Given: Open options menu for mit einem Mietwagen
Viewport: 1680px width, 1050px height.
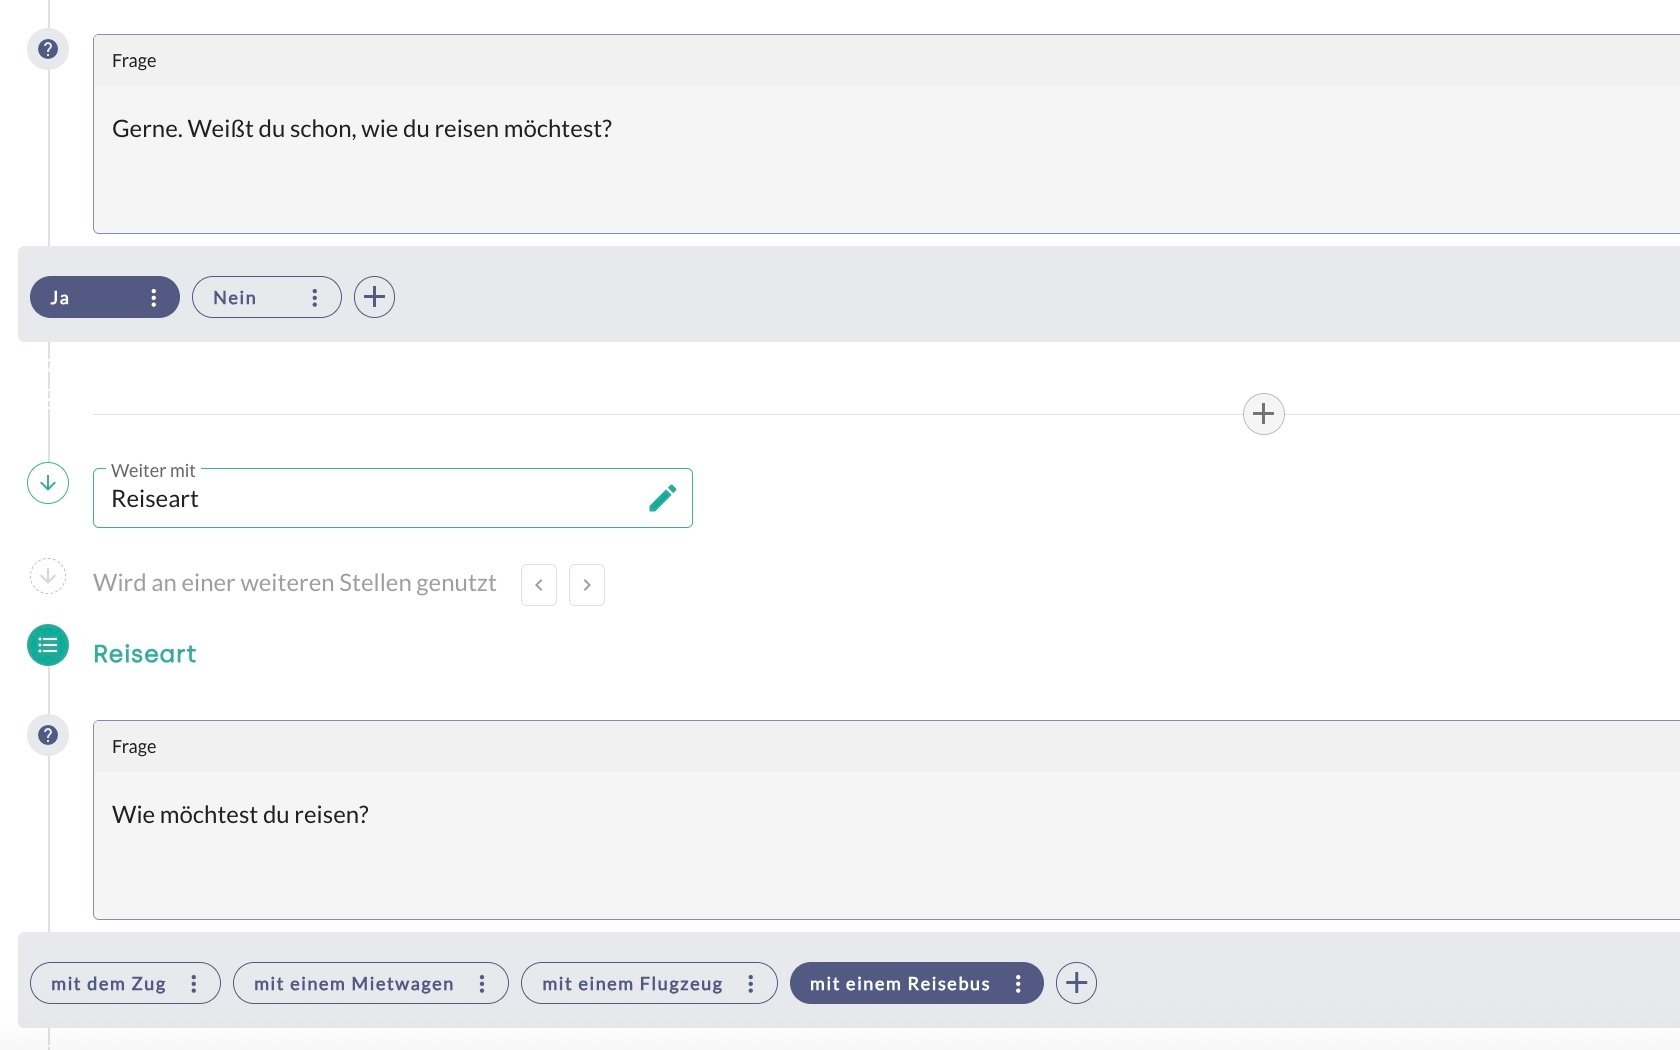Looking at the screenshot, I should tap(482, 984).
